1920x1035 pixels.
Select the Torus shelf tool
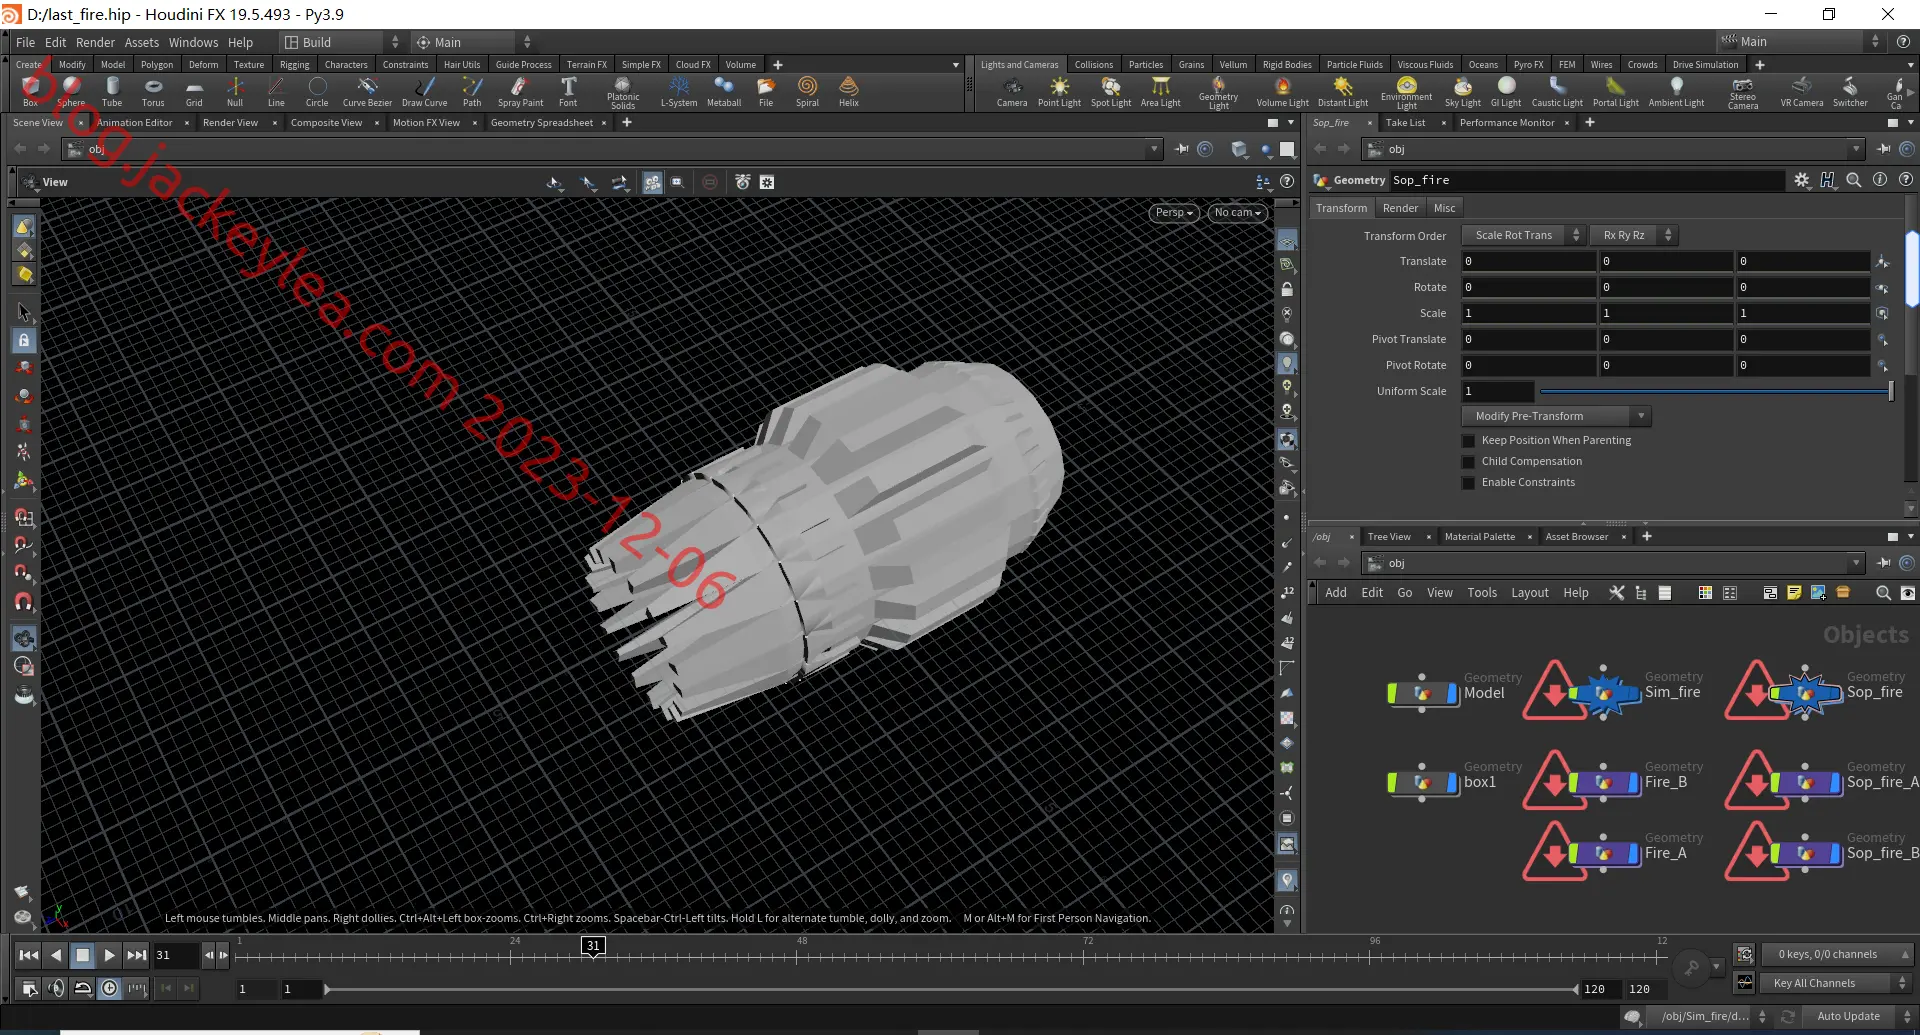tap(153, 92)
